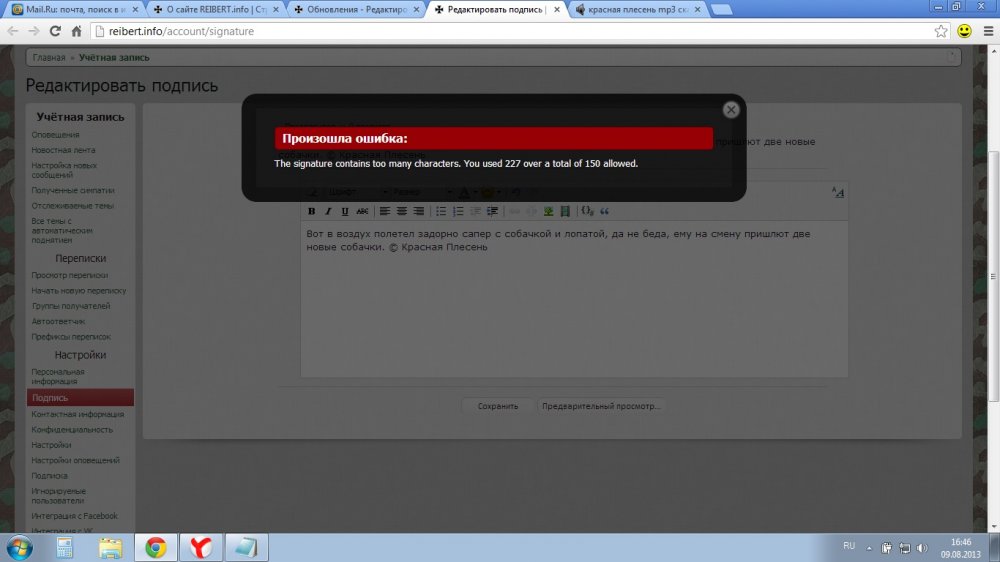
Task: Close the Редактировать подпись tab
Action: [557, 10]
